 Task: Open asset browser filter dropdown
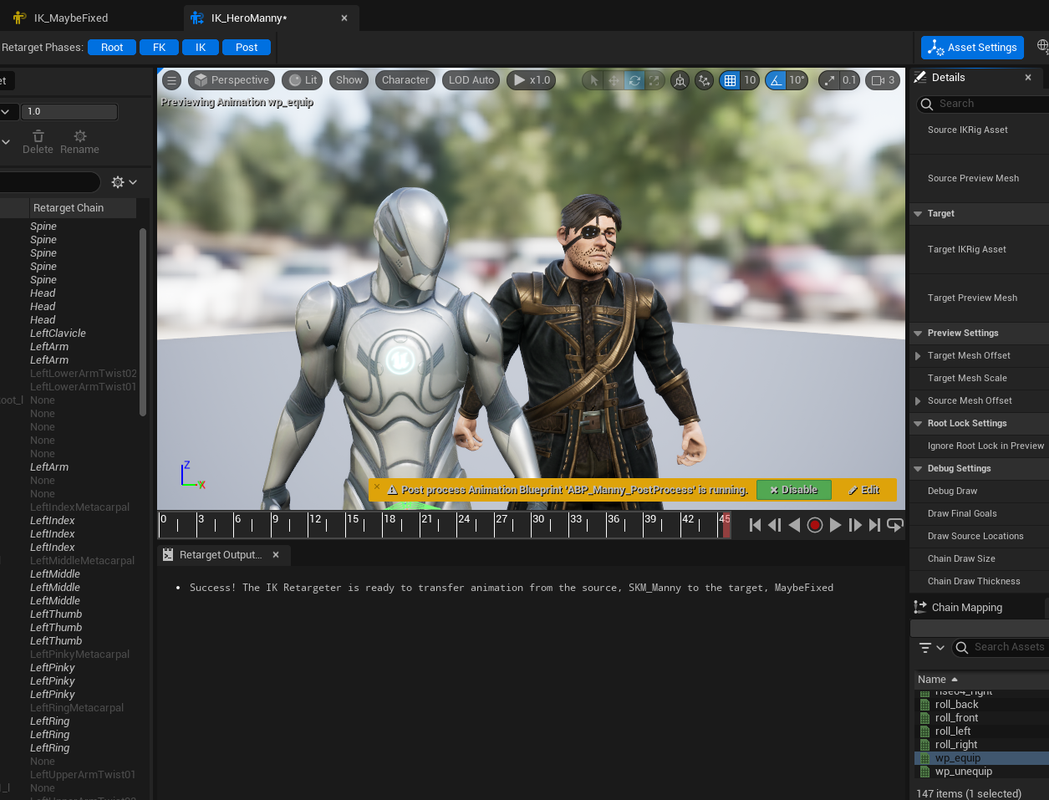pyautogui.click(x=931, y=647)
